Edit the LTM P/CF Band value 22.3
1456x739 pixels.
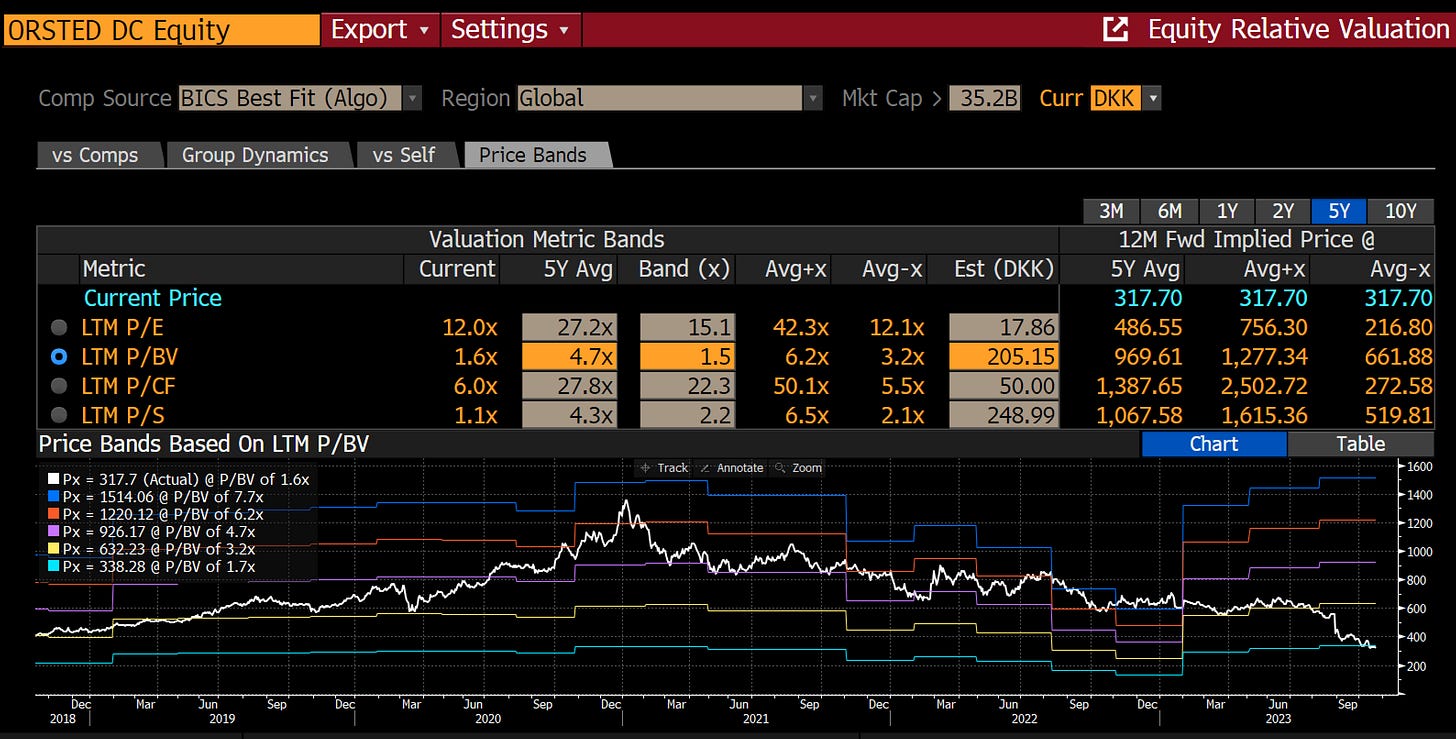click(x=685, y=385)
